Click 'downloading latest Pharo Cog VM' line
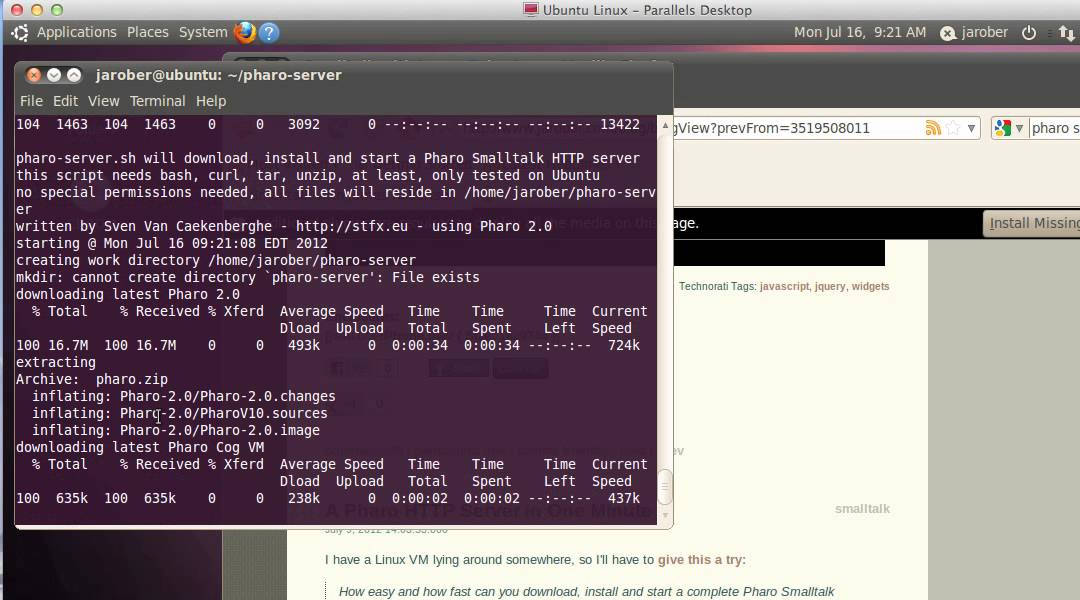 click(x=140, y=447)
